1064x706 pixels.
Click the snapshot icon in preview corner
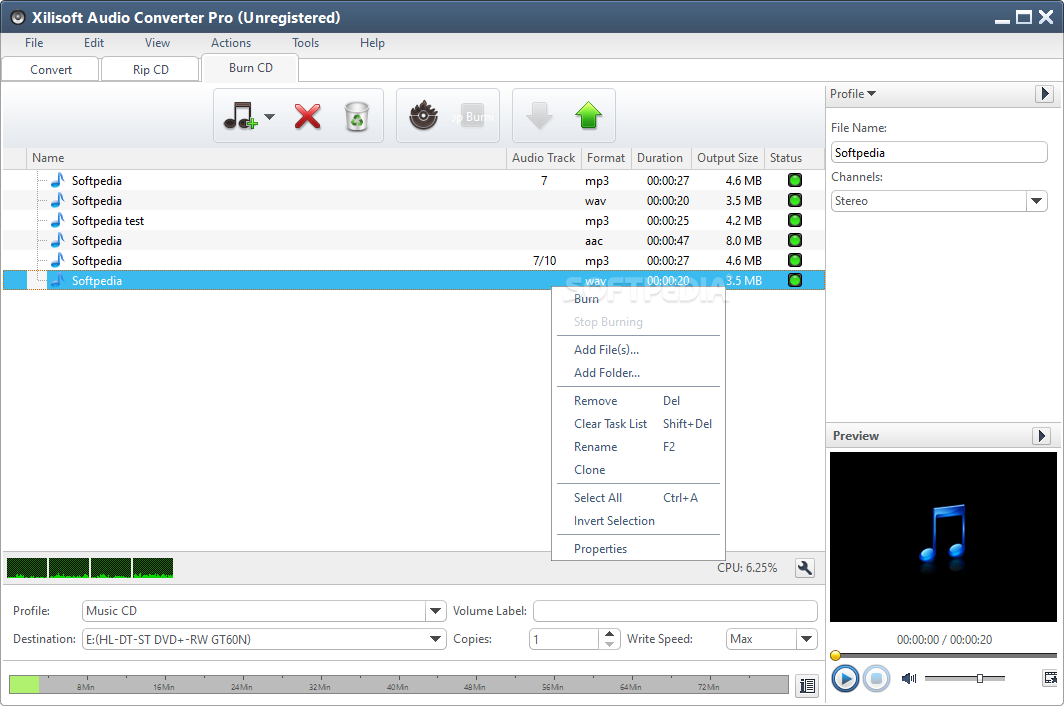1050,677
